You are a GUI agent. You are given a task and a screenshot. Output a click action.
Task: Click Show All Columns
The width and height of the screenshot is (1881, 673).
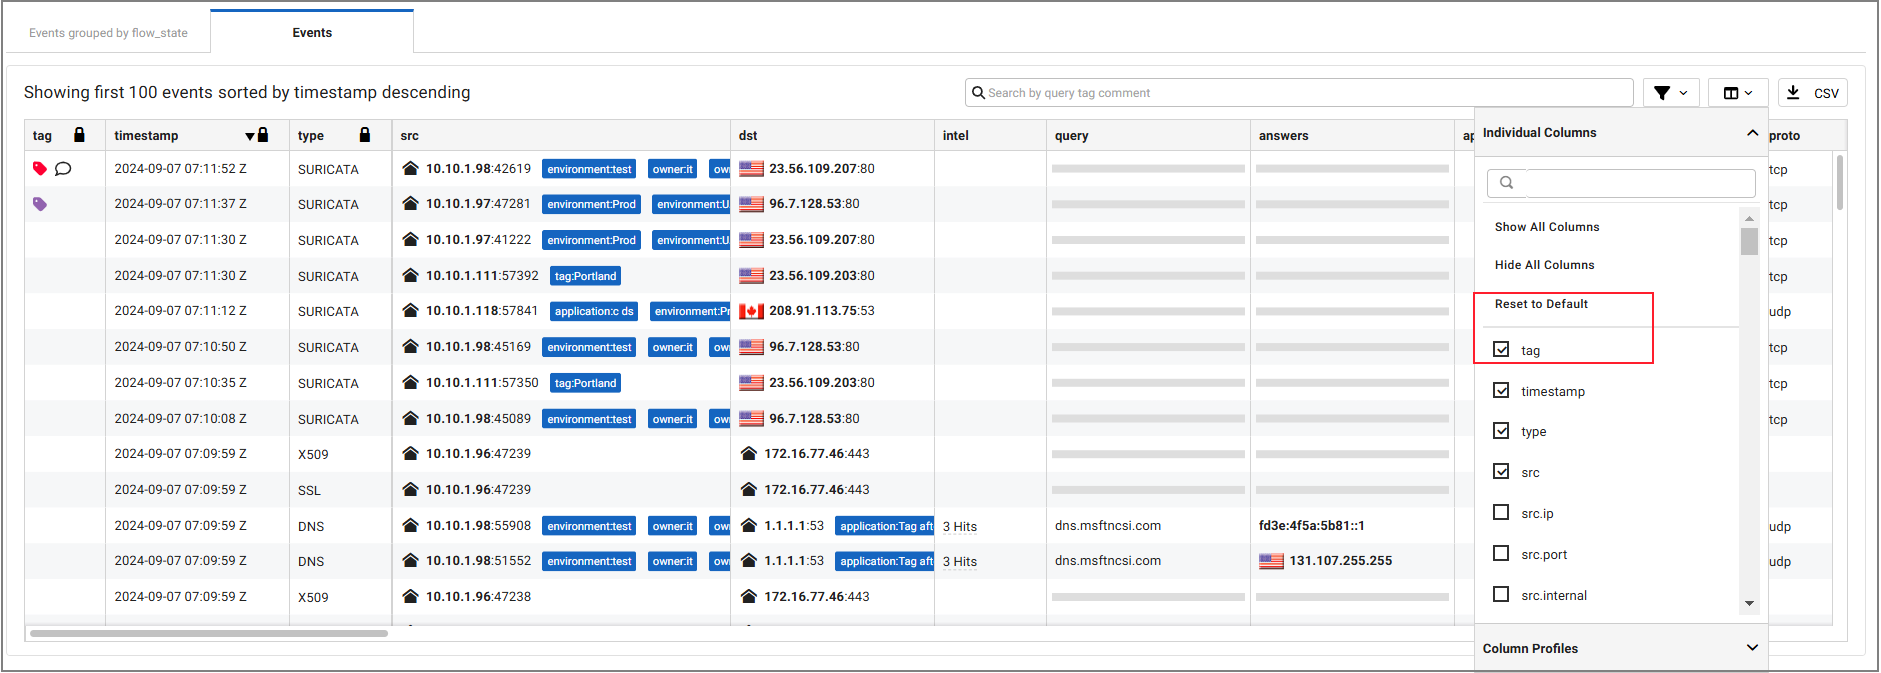point(1547,227)
